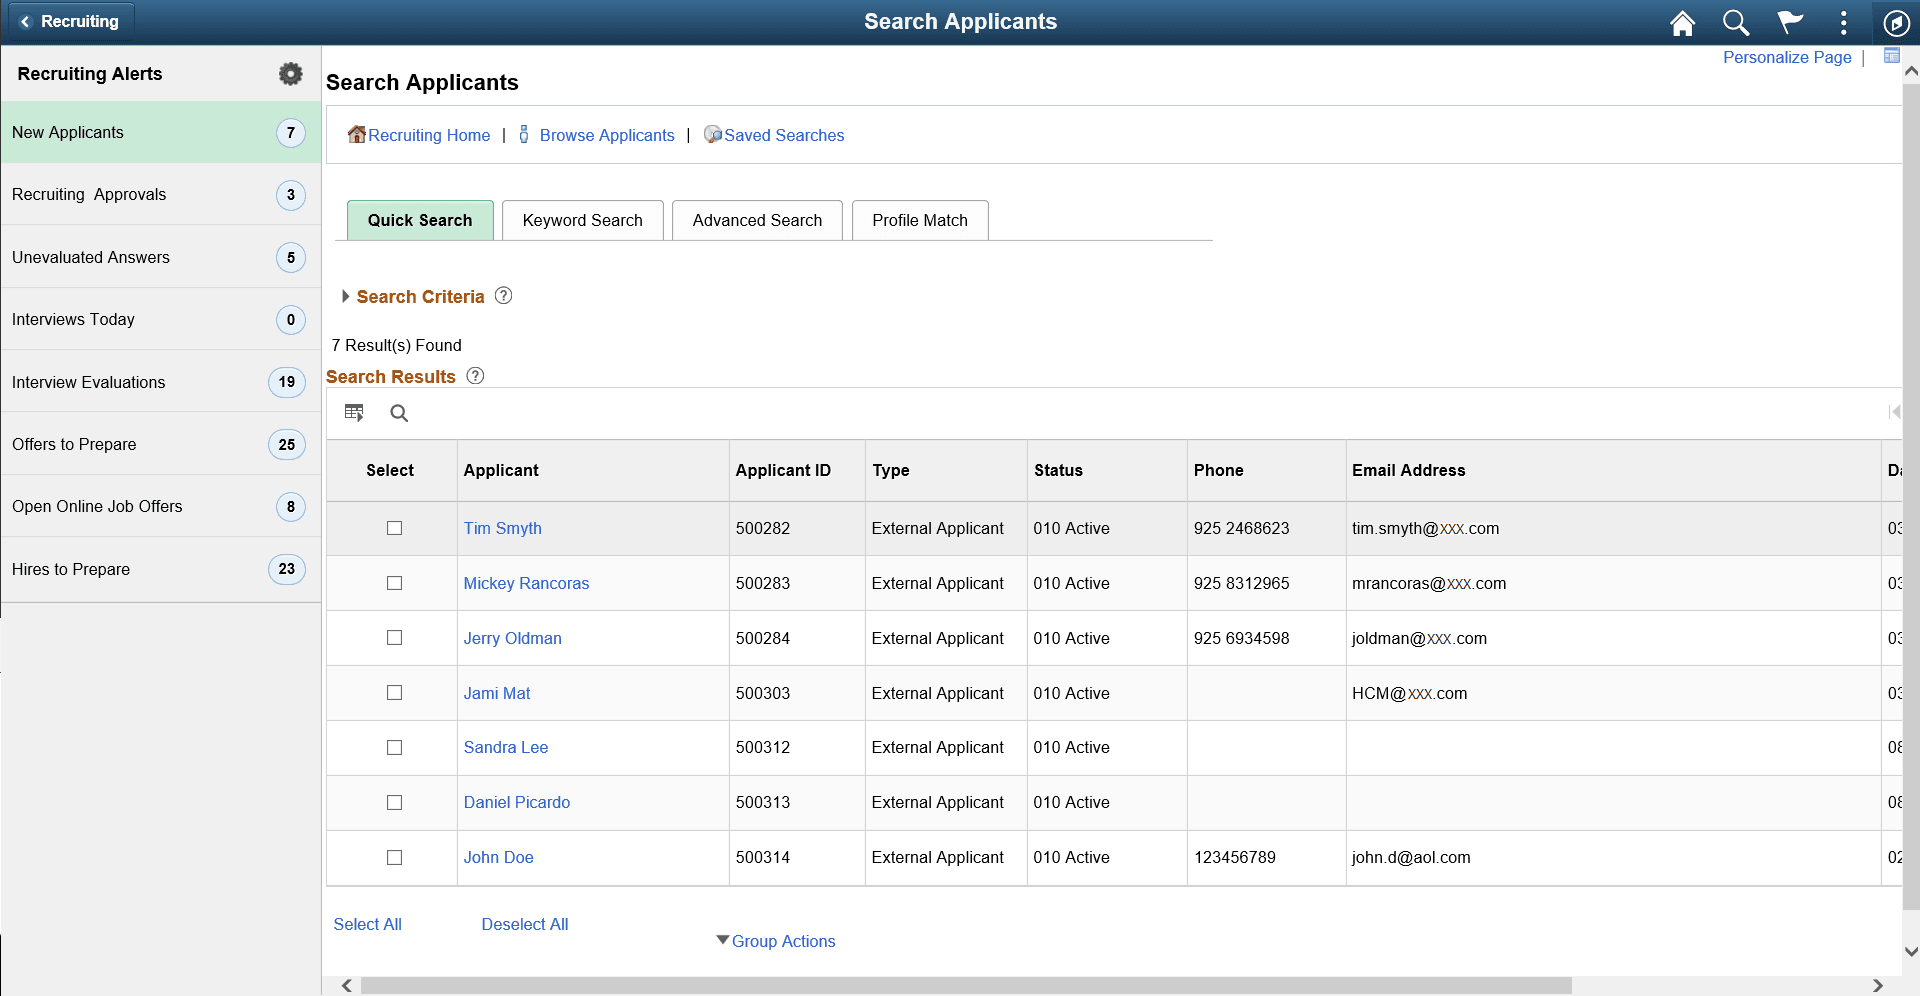Image resolution: width=1920 pixels, height=996 pixels.
Task: Open Mickey Rancoras applicant link
Action: point(526,583)
